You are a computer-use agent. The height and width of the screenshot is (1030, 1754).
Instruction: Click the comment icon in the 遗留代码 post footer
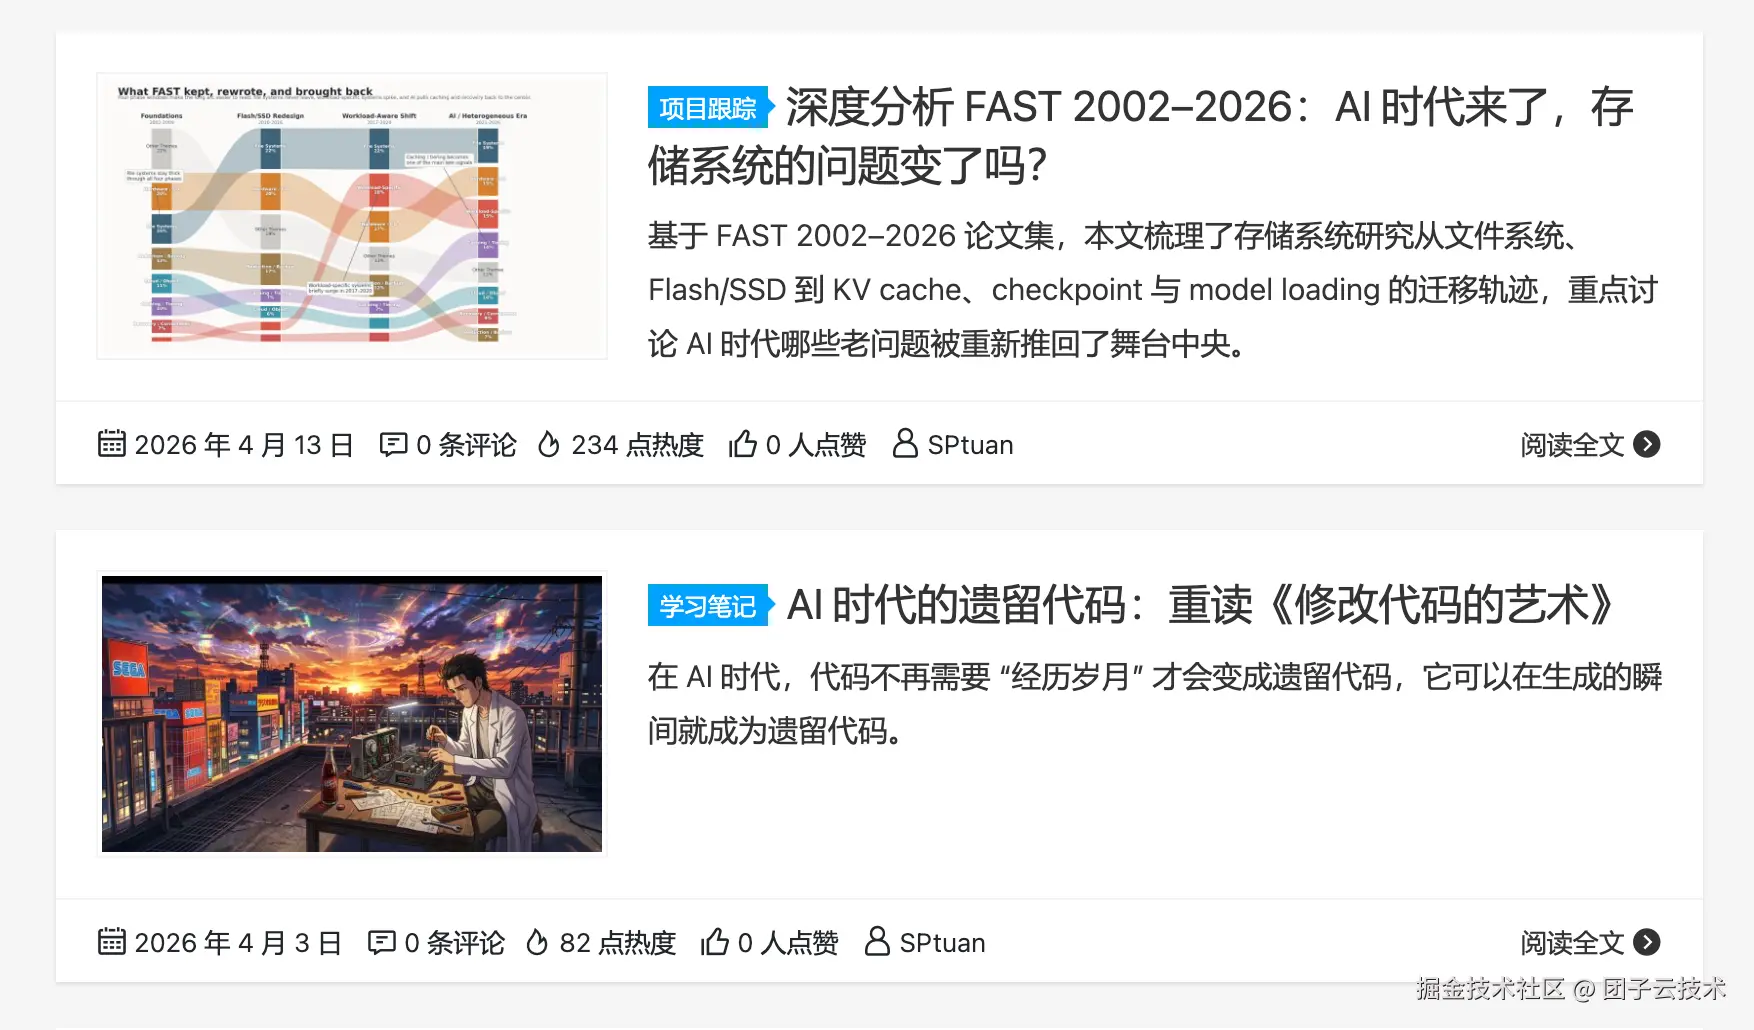[x=381, y=942]
